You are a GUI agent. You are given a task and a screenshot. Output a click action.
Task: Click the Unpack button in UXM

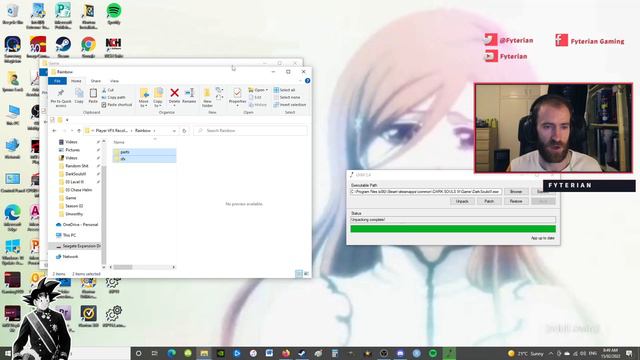(462, 201)
